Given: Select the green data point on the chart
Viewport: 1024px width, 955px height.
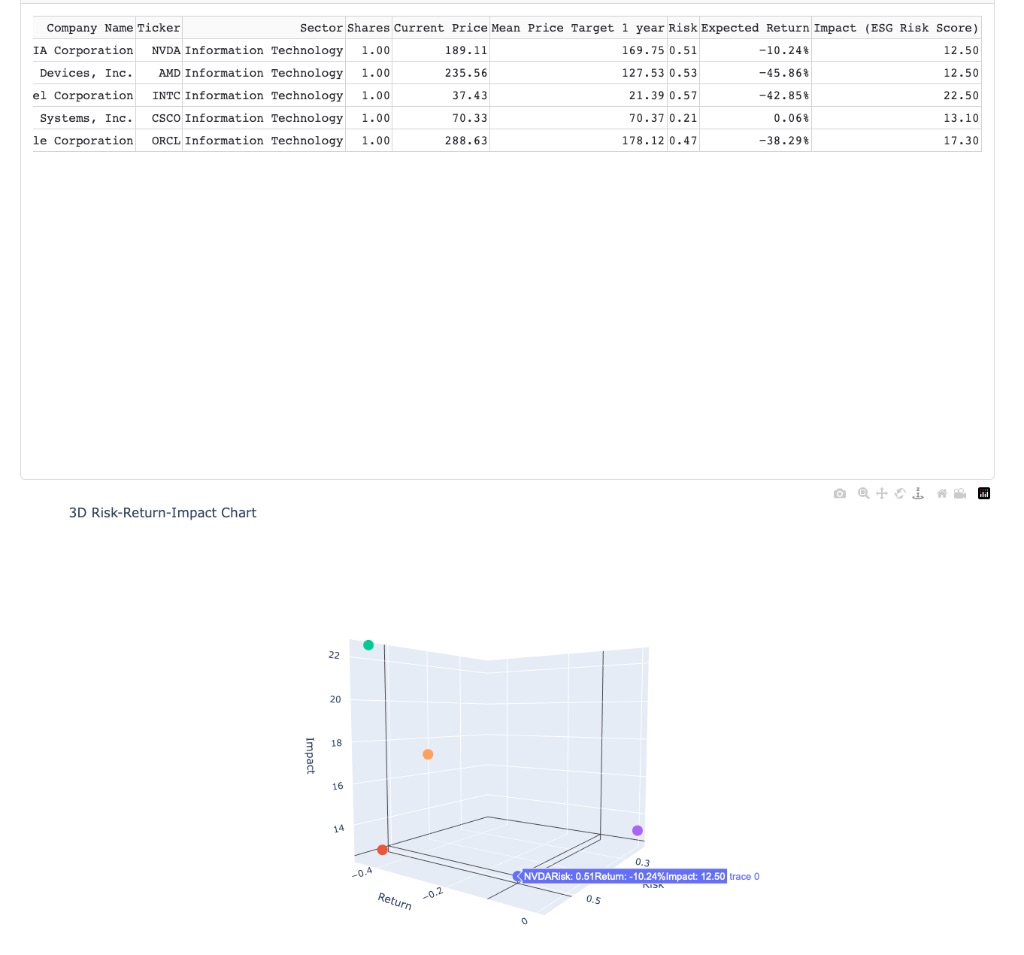Looking at the screenshot, I should pos(368,645).
